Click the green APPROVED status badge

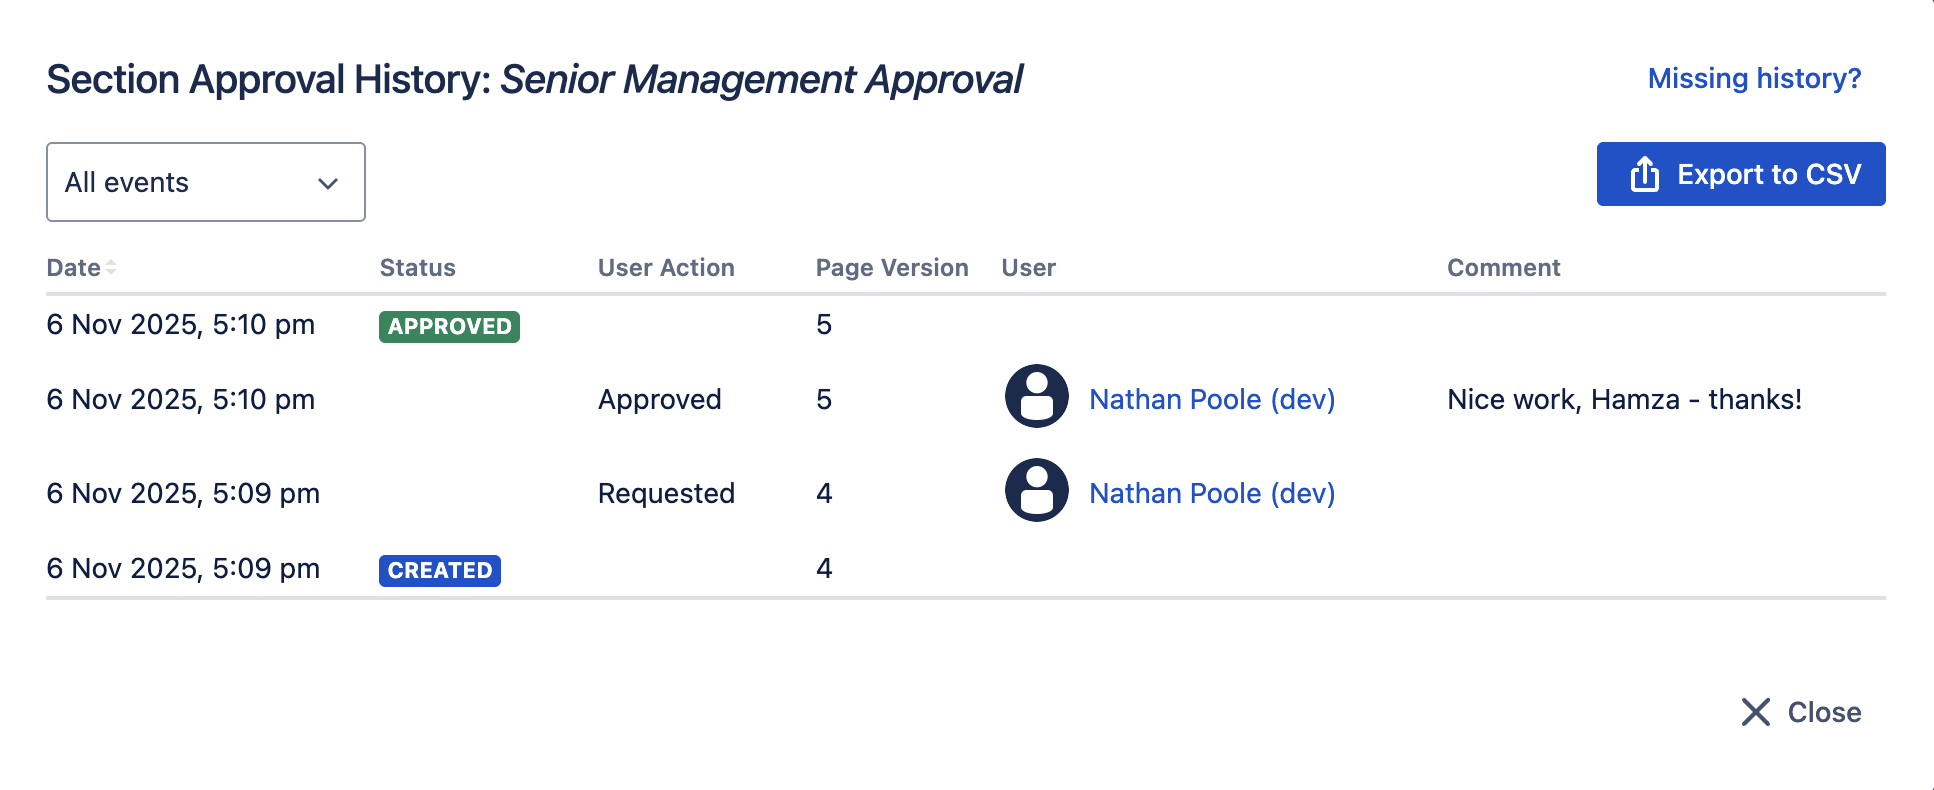(449, 326)
